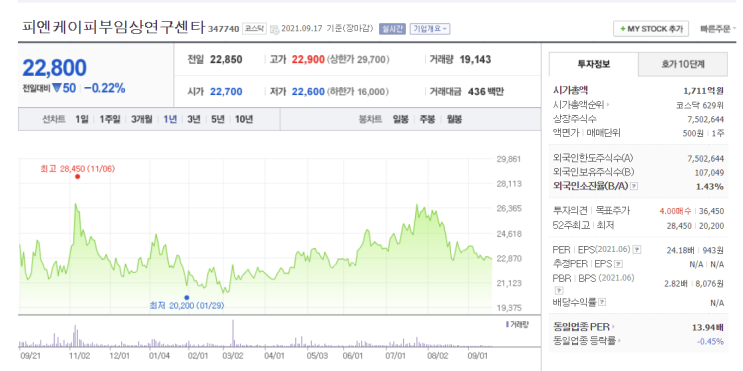The height and width of the screenshot is (371, 743).
Task: Open help icon next to 배당수익률
Action: pyautogui.click(x=602, y=302)
